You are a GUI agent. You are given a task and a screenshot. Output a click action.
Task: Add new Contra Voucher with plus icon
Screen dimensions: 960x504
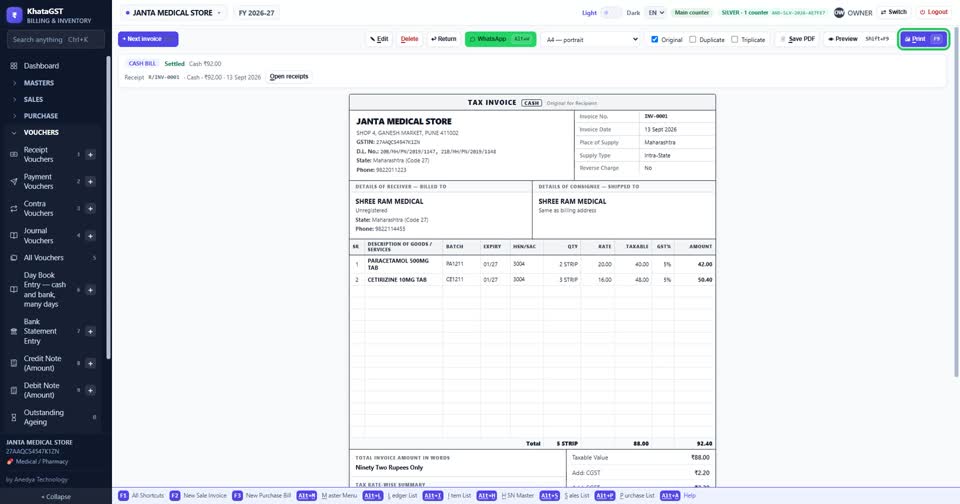[90, 208]
